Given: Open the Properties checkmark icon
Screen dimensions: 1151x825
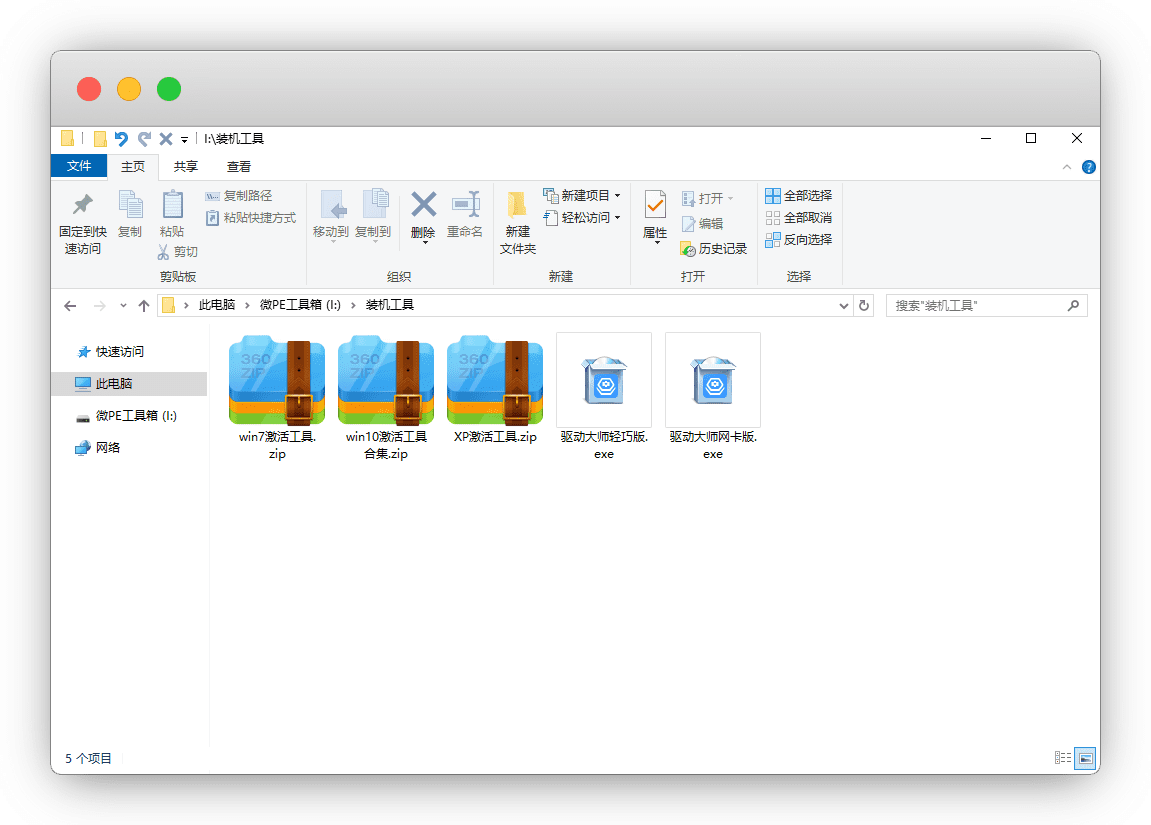Looking at the screenshot, I should click(655, 205).
